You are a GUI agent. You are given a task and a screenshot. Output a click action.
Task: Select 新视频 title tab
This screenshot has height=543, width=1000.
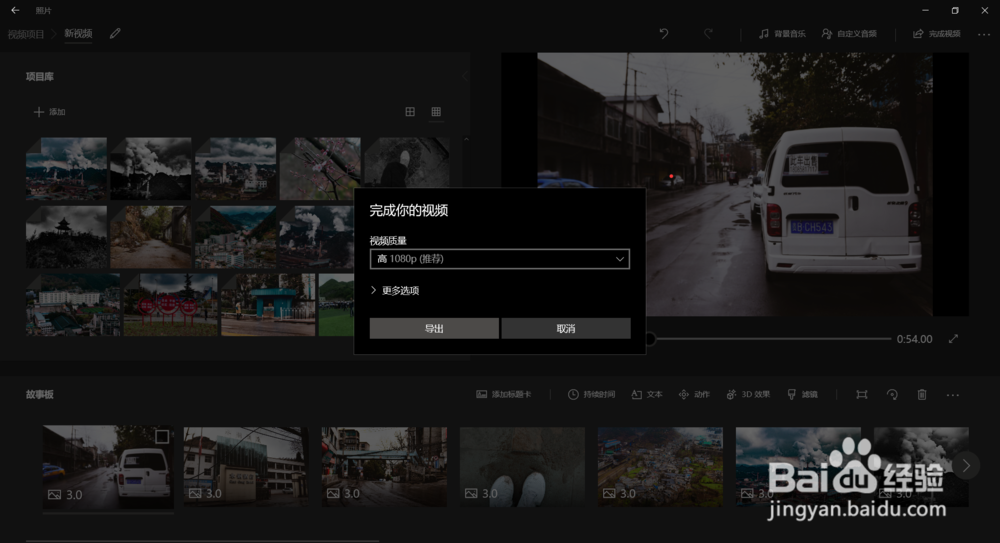(78, 34)
